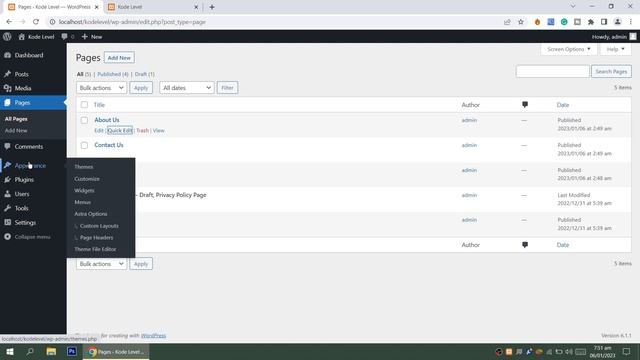Viewport: 640px width, 360px height.
Task: Click the Add New page button
Action: [119, 58]
